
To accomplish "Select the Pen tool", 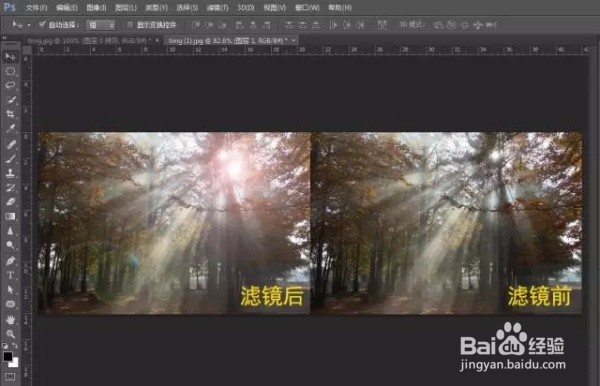I will pos(10,261).
